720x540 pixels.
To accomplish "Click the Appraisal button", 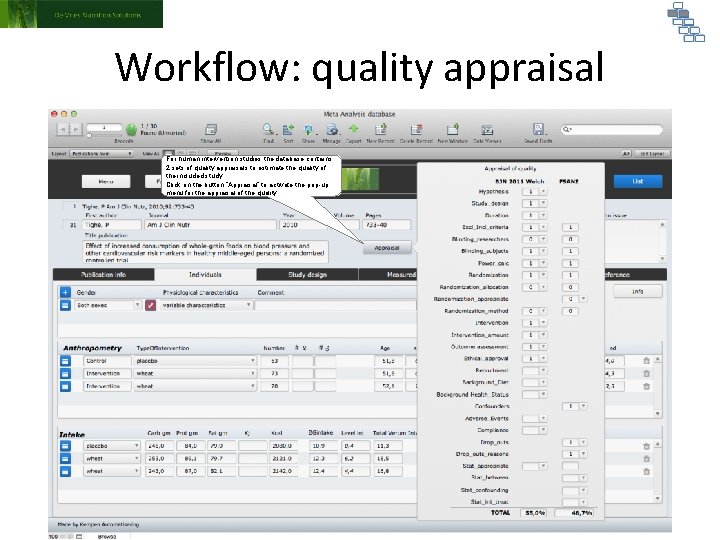I will tap(387, 248).
